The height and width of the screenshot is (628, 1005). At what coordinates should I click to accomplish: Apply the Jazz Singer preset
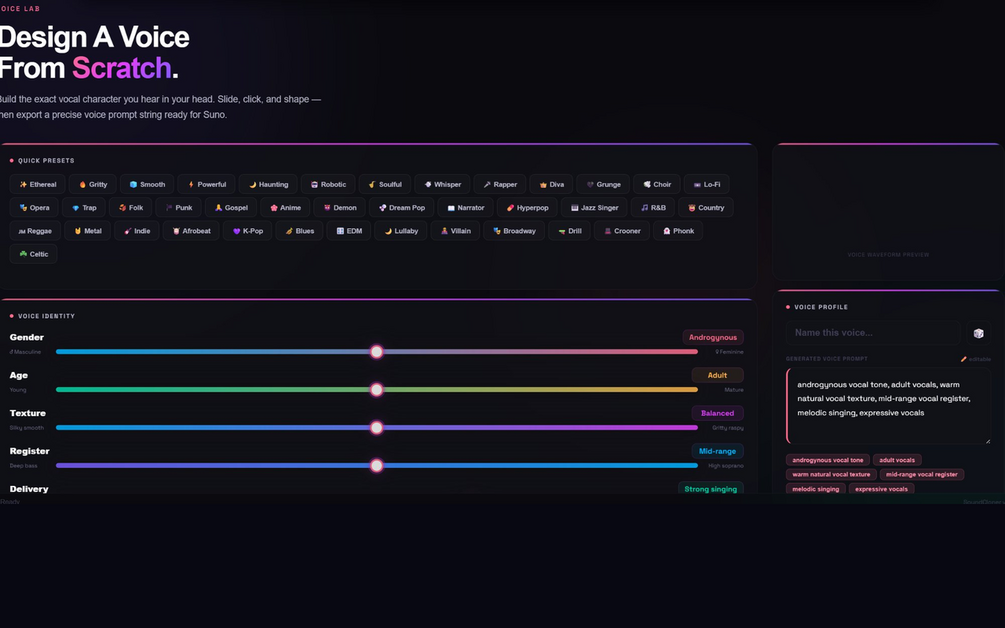click(x=594, y=208)
